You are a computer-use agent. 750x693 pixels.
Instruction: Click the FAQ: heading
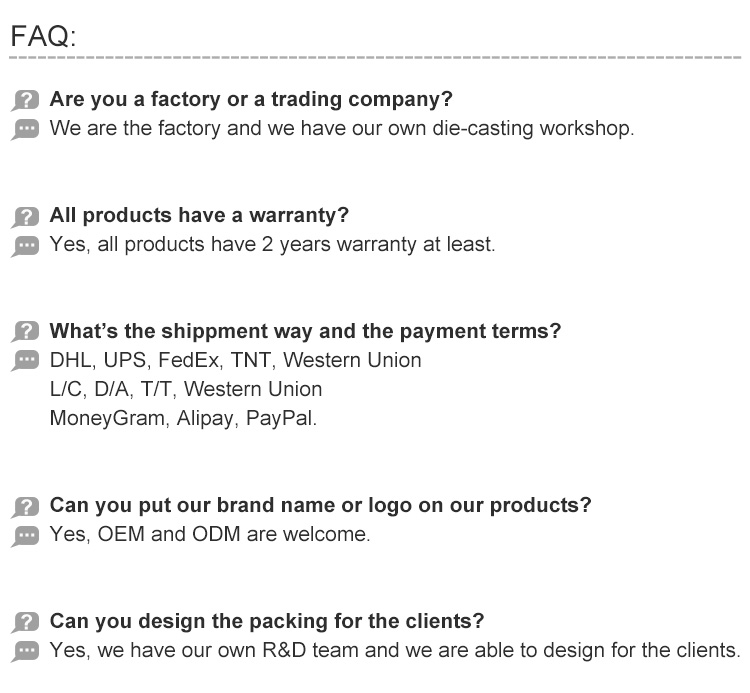pyautogui.click(x=43, y=37)
